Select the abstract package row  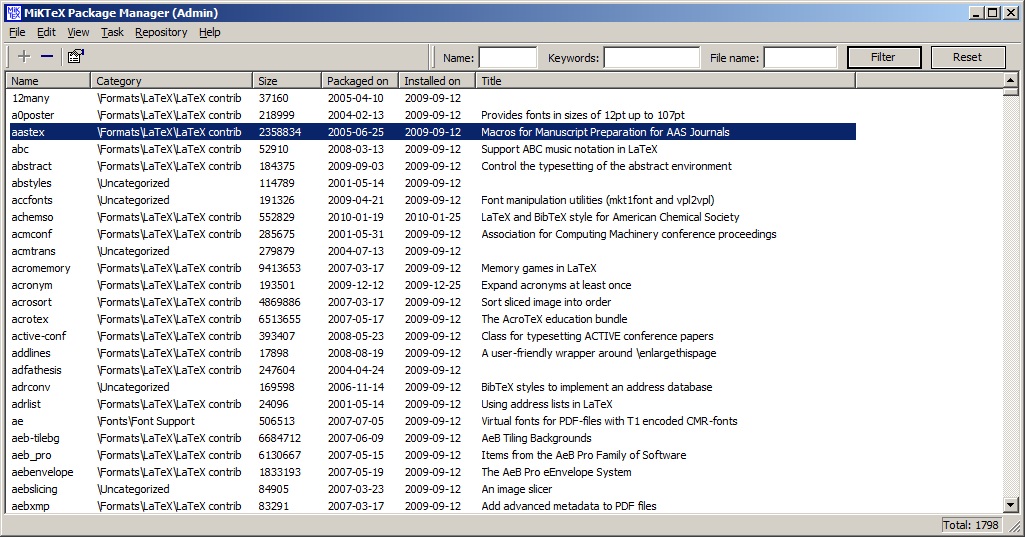[x=433, y=166]
